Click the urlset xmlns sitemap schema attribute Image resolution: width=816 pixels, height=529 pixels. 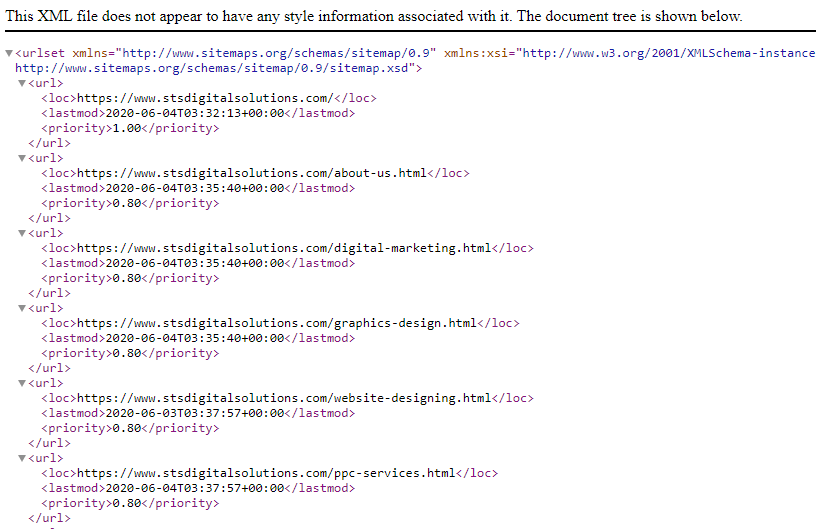coord(254,53)
